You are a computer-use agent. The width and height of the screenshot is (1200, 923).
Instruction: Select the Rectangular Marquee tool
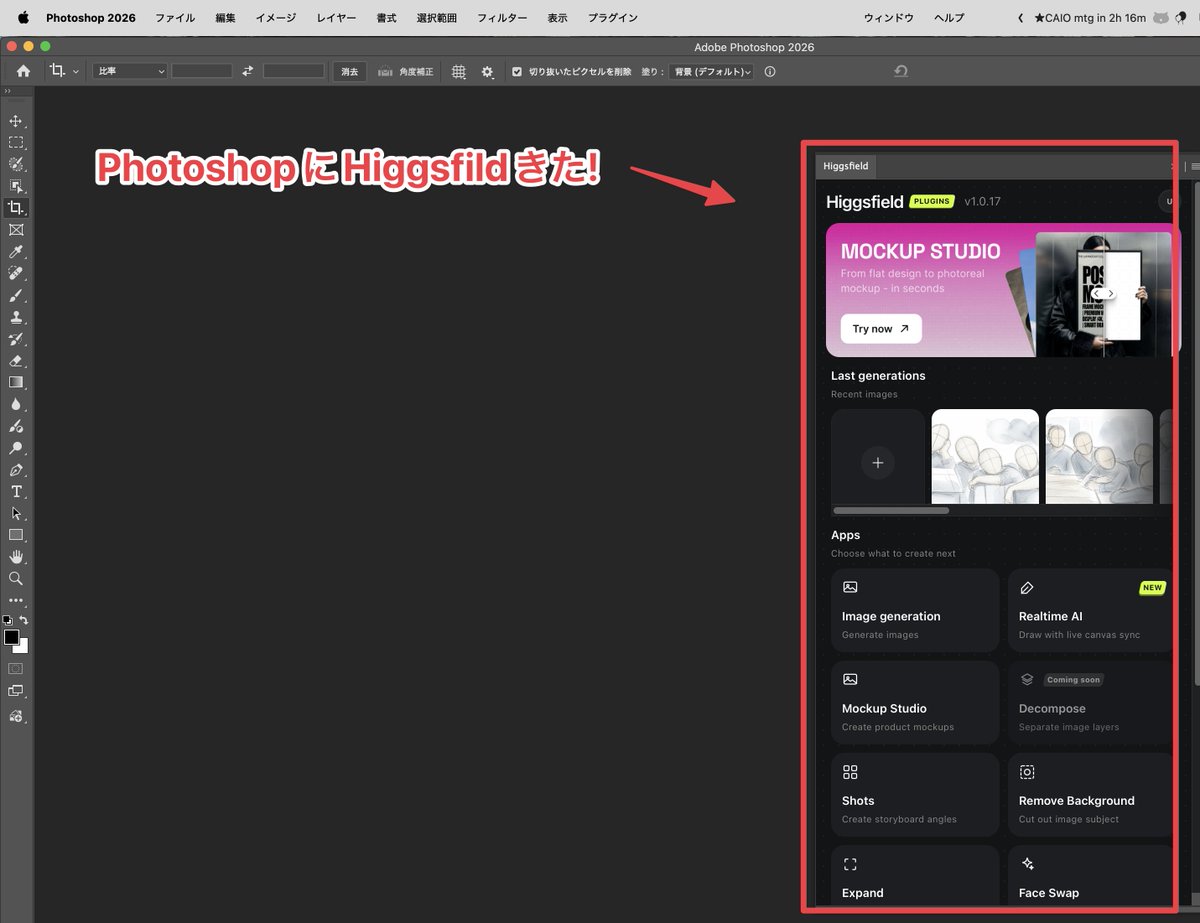point(16,143)
